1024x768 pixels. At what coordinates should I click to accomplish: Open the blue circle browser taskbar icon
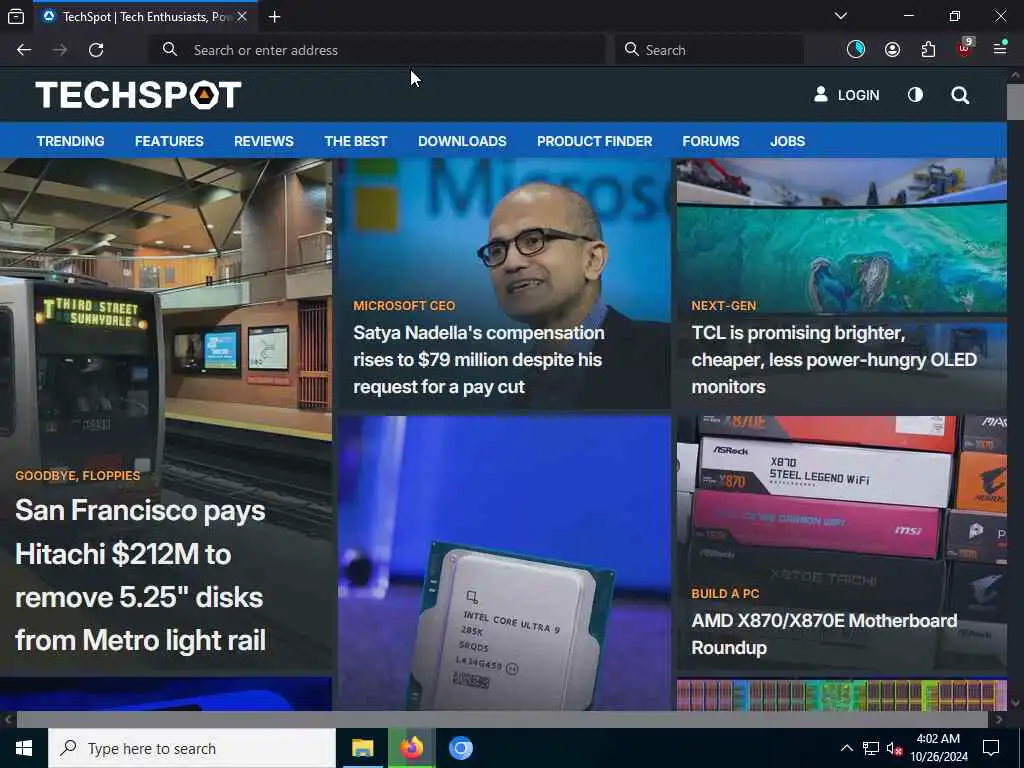[x=460, y=748]
